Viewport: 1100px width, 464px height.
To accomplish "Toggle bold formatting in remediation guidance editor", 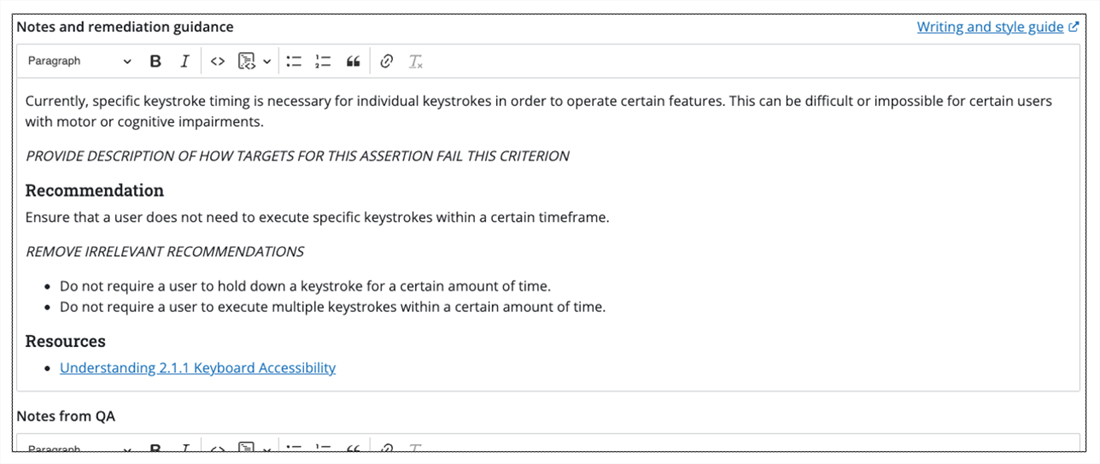I will 155,62.
